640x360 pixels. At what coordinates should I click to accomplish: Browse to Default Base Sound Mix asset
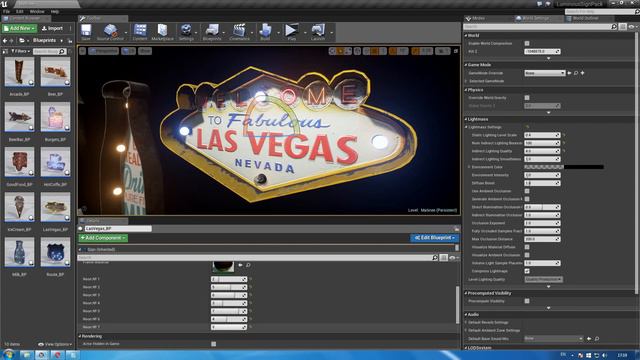(597, 338)
